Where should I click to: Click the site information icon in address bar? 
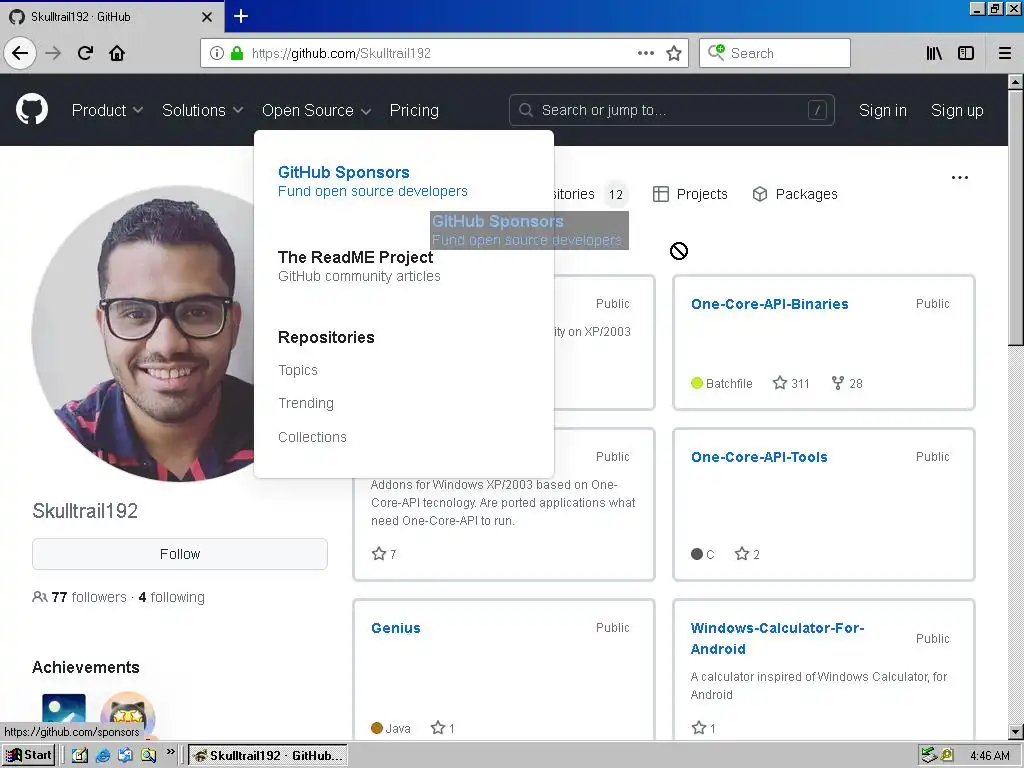pyautogui.click(x=216, y=53)
